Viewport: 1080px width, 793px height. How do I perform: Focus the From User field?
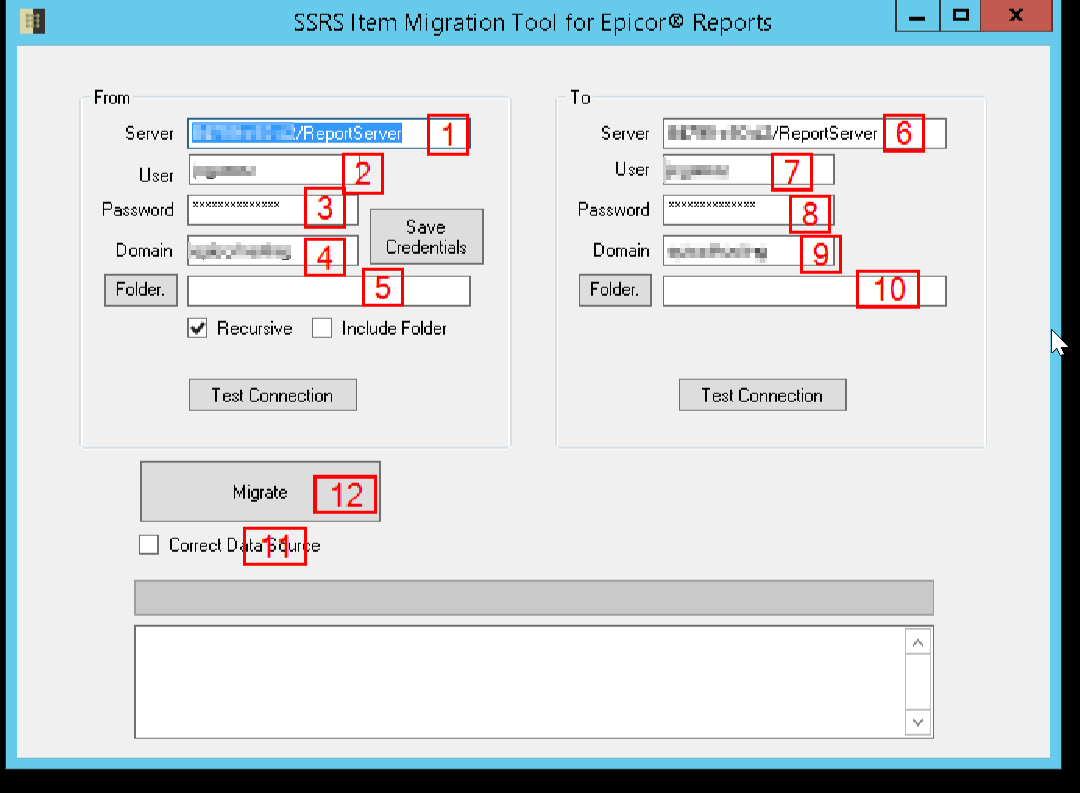274,170
